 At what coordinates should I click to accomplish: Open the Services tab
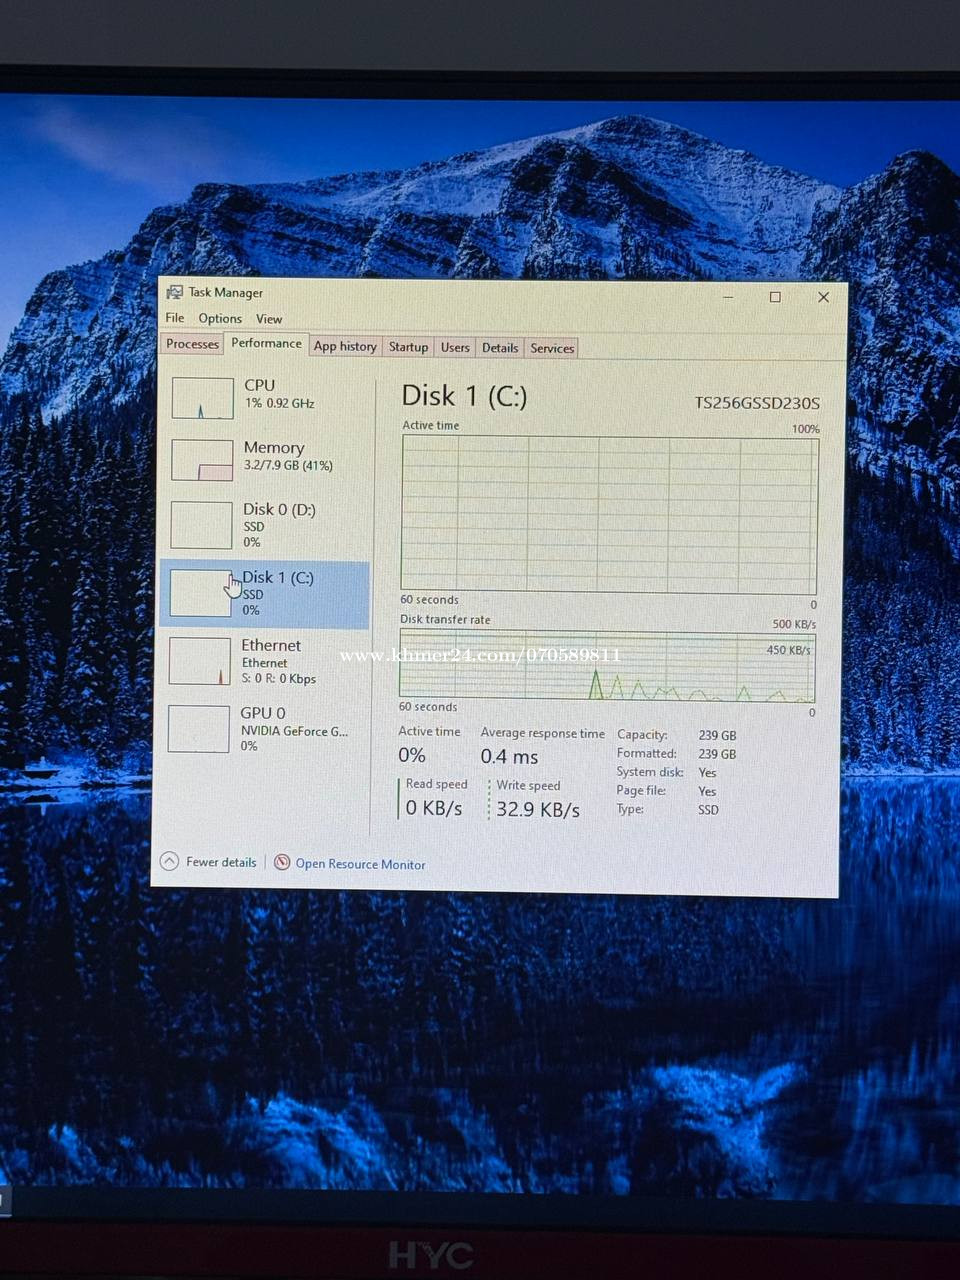pos(552,348)
